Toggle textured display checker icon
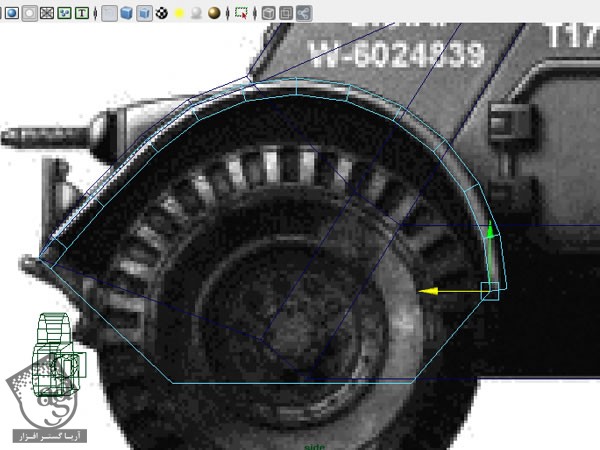The width and height of the screenshot is (600, 450). coord(161,14)
